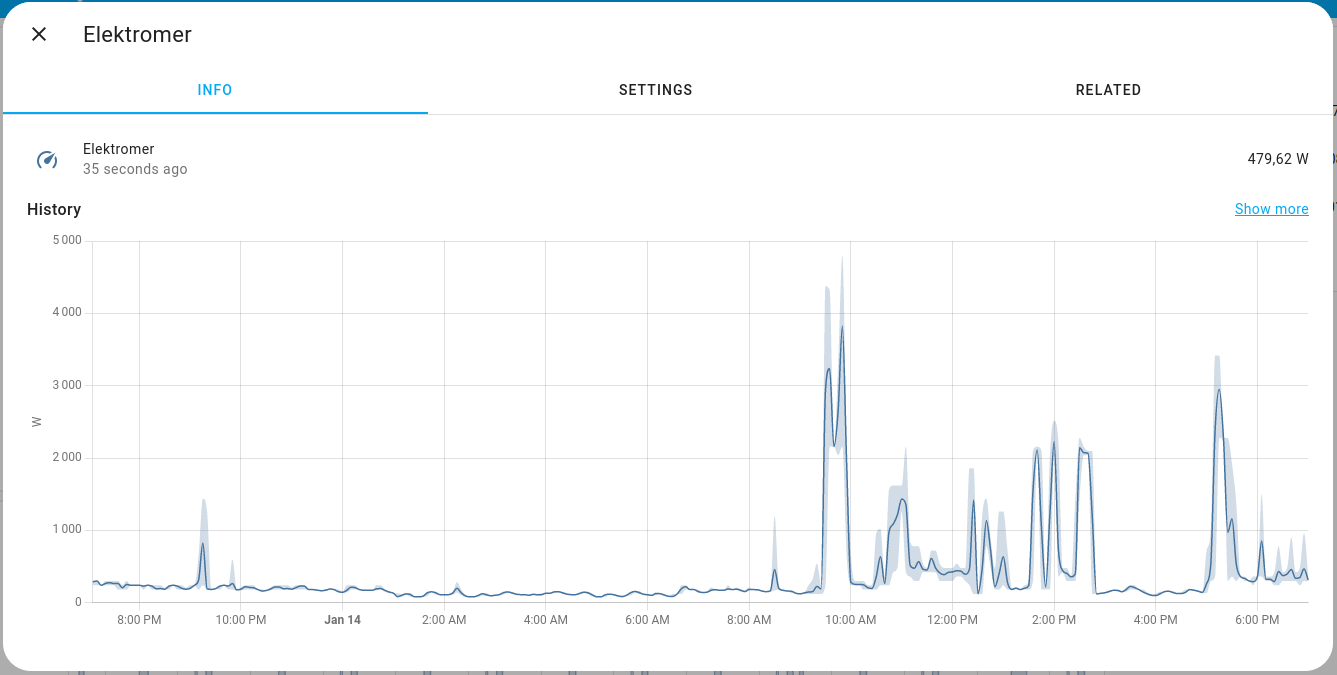Click the 35 seconds ago timestamp
The image size is (1337, 675).
135,170
